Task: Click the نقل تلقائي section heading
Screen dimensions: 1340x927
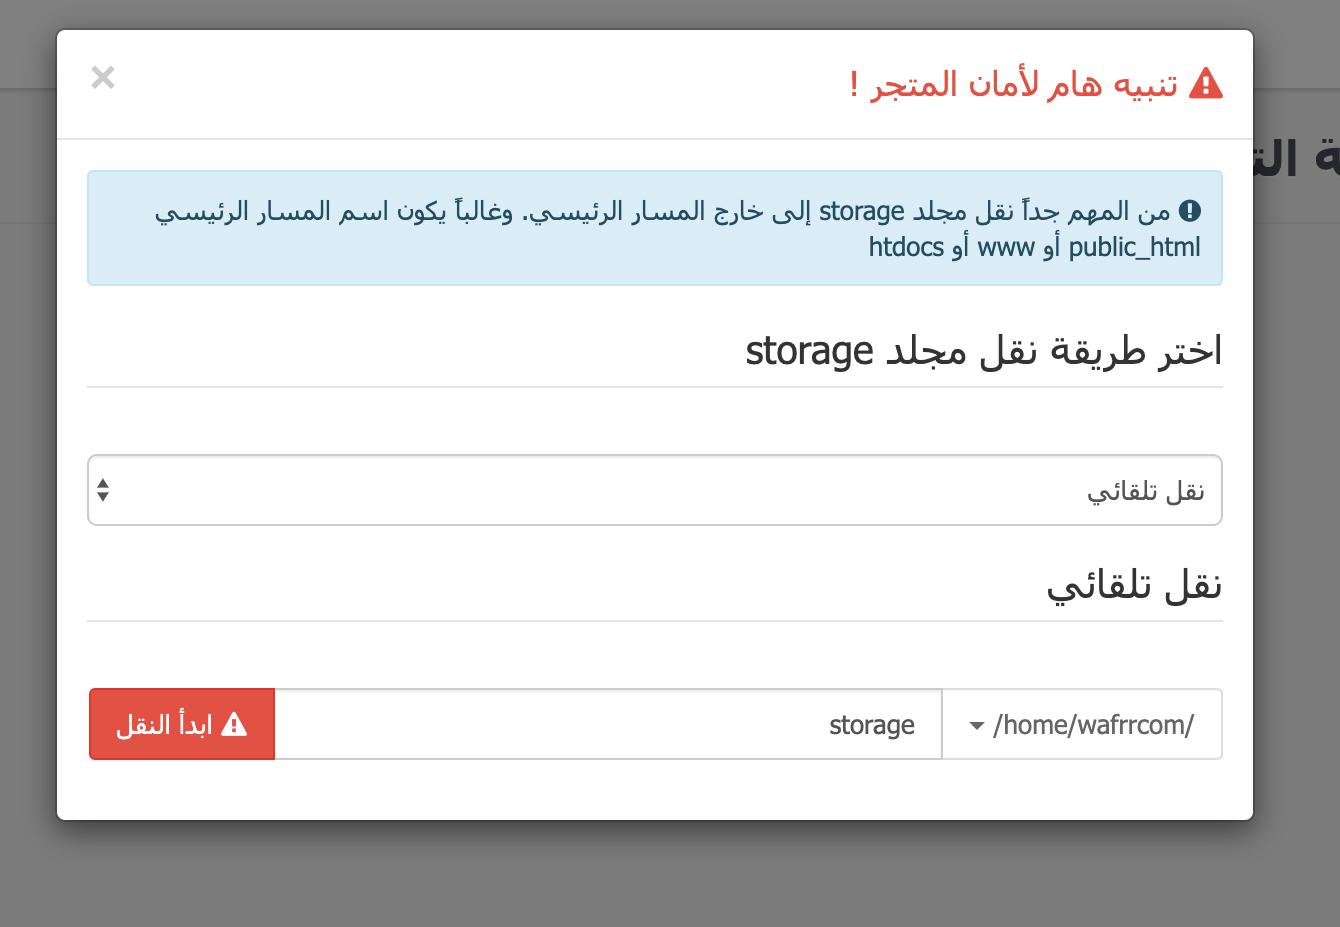Action: tap(1134, 586)
